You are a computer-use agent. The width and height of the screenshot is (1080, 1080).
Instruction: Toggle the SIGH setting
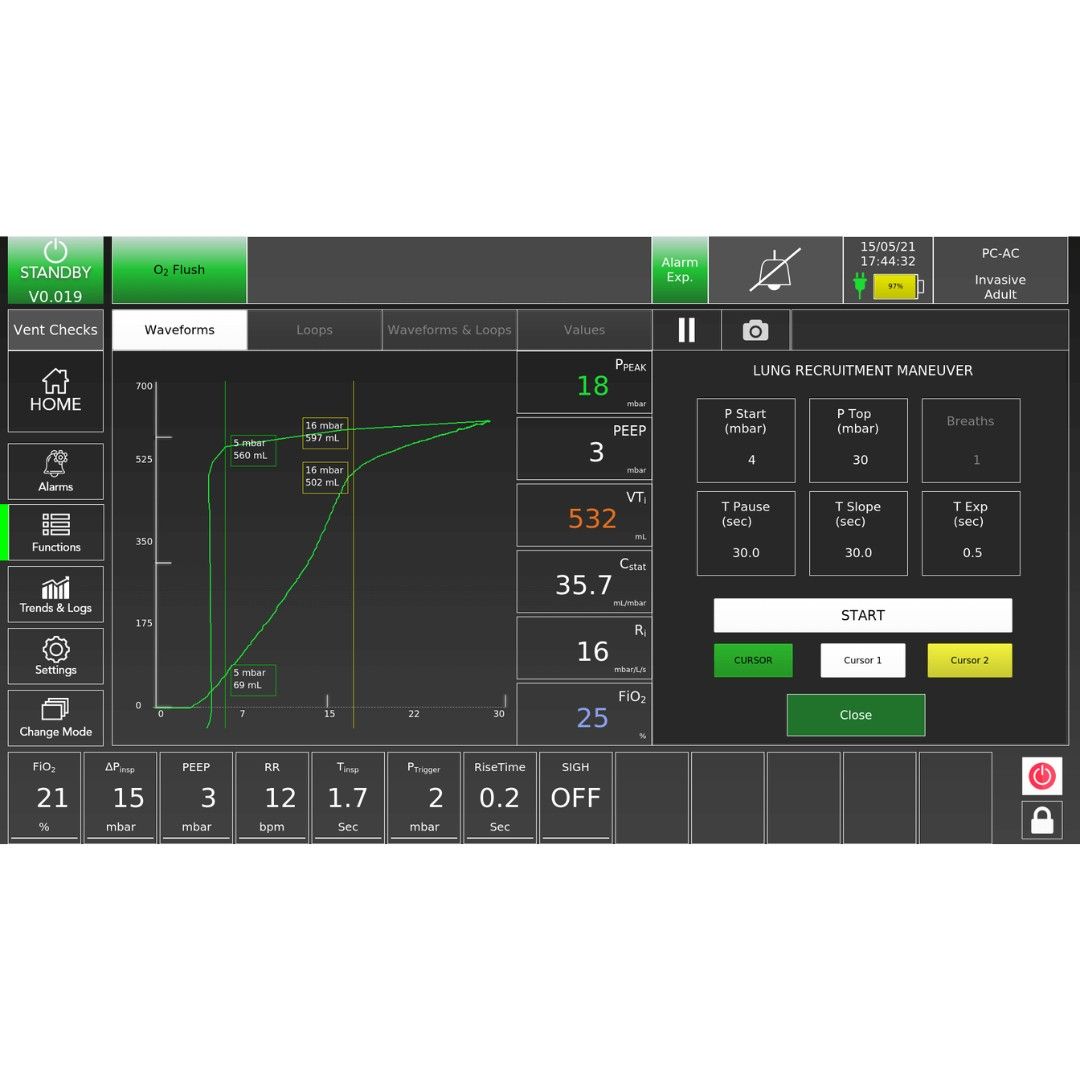(x=575, y=797)
